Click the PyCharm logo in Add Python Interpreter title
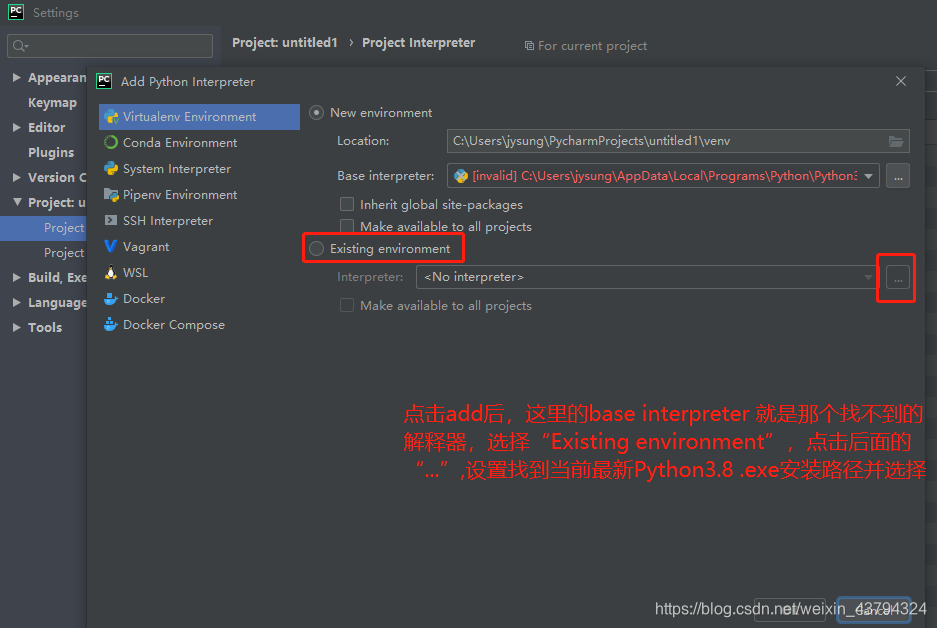Viewport: 937px width, 628px height. tap(104, 81)
